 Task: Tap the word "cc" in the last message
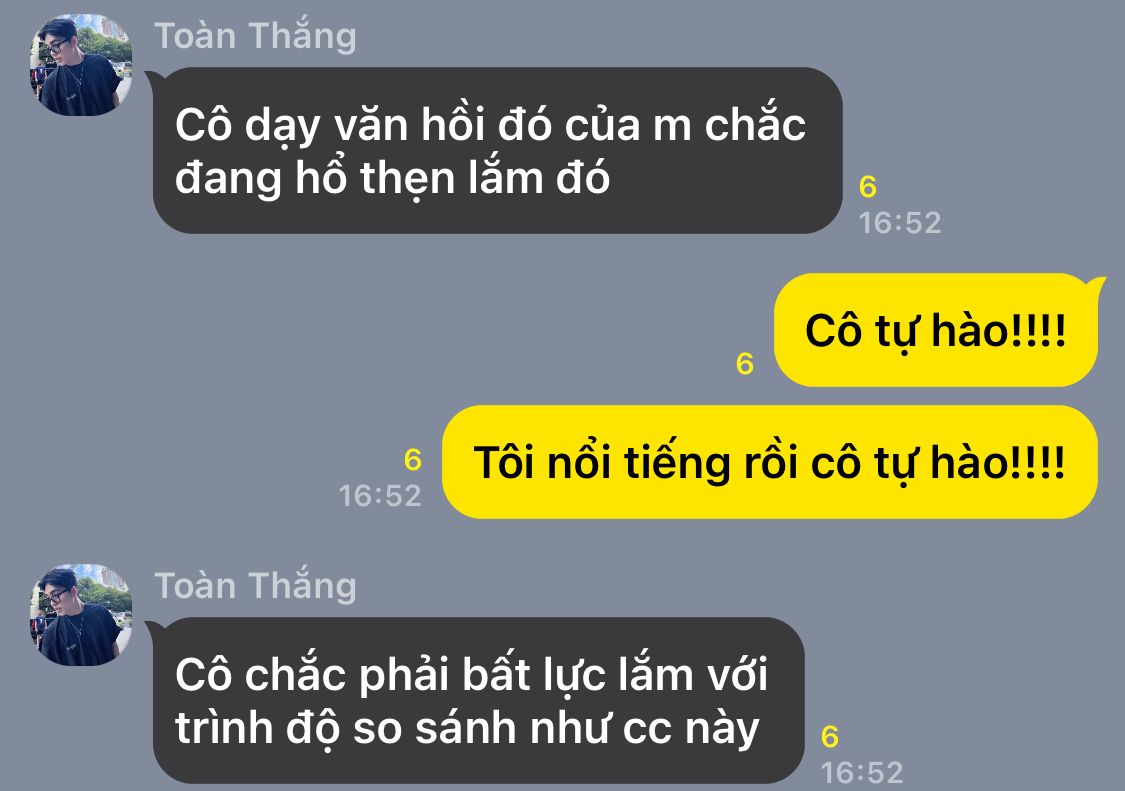(648, 729)
